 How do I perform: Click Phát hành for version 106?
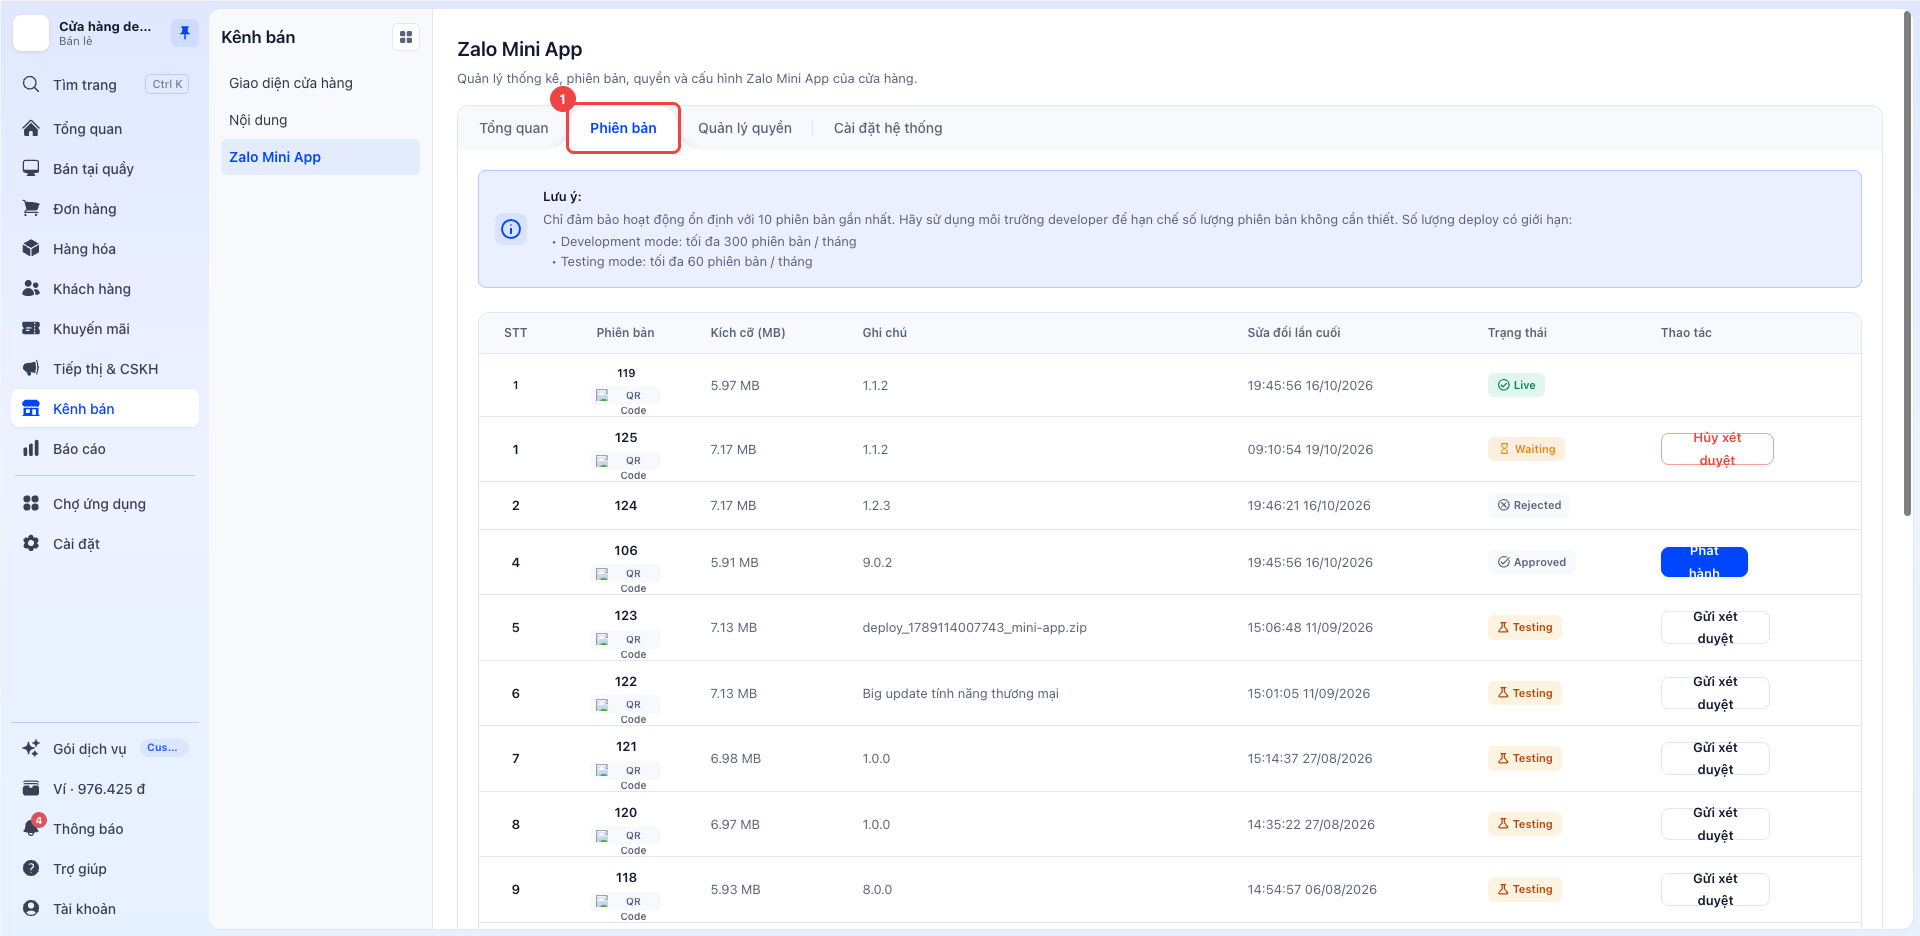coord(1704,562)
